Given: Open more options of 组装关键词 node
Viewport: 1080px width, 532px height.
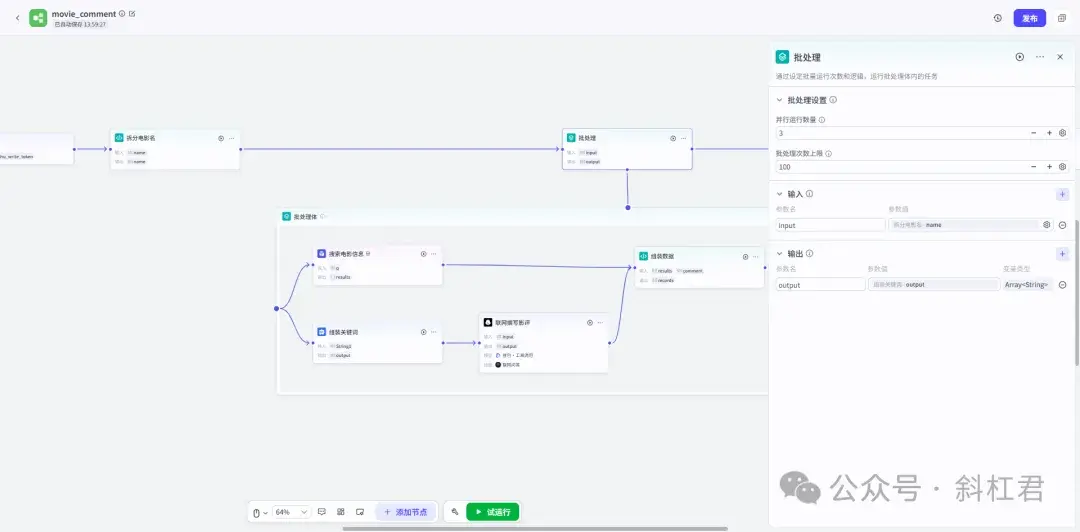Looking at the screenshot, I should (x=433, y=331).
